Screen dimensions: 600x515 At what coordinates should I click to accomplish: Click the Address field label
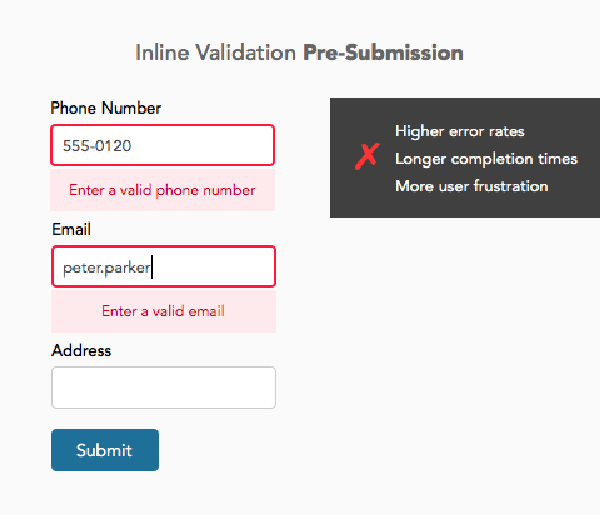[81, 350]
